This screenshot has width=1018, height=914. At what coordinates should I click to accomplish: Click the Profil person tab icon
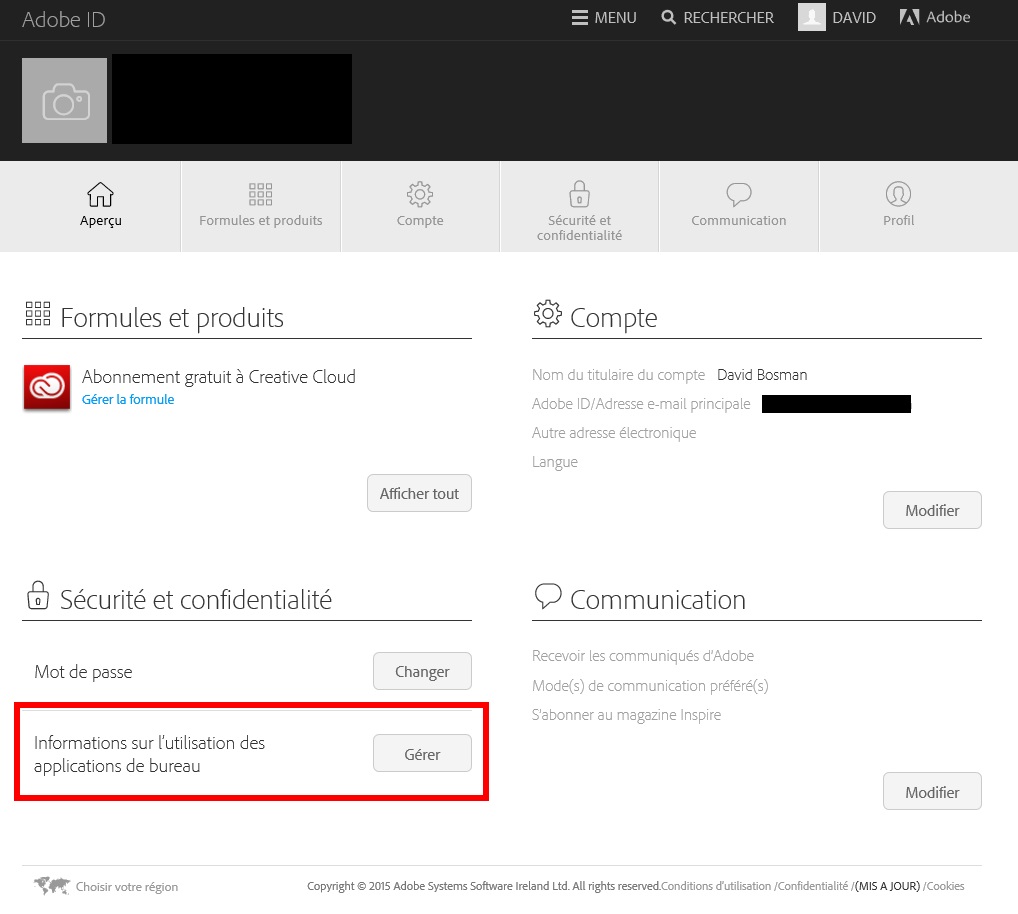[x=899, y=194]
